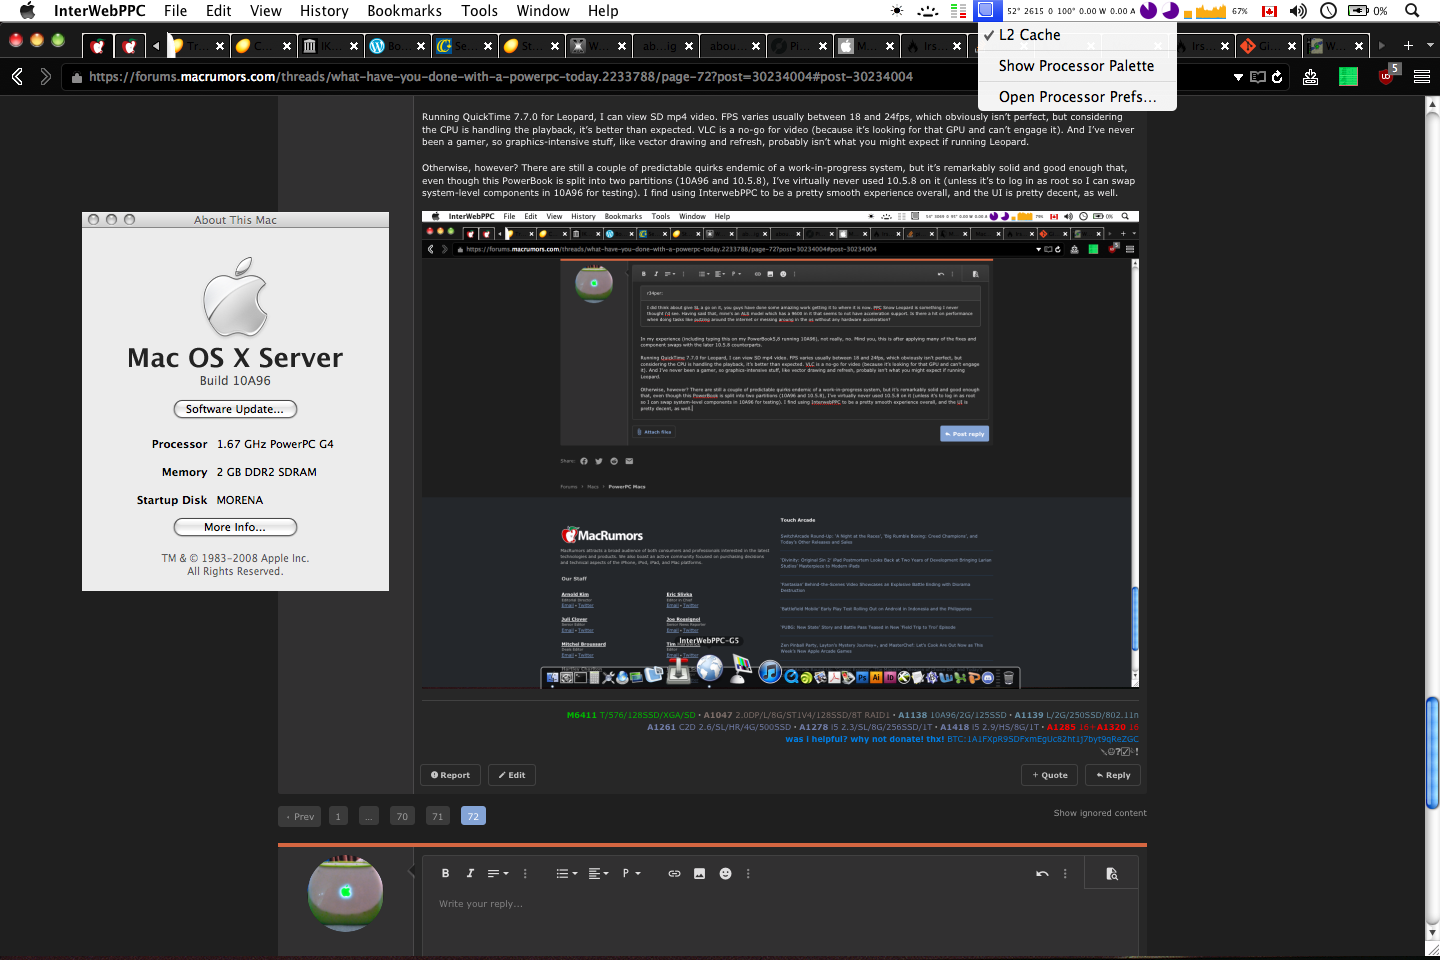Go to page 71
1440x960 pixels.
tap(437, 816)
